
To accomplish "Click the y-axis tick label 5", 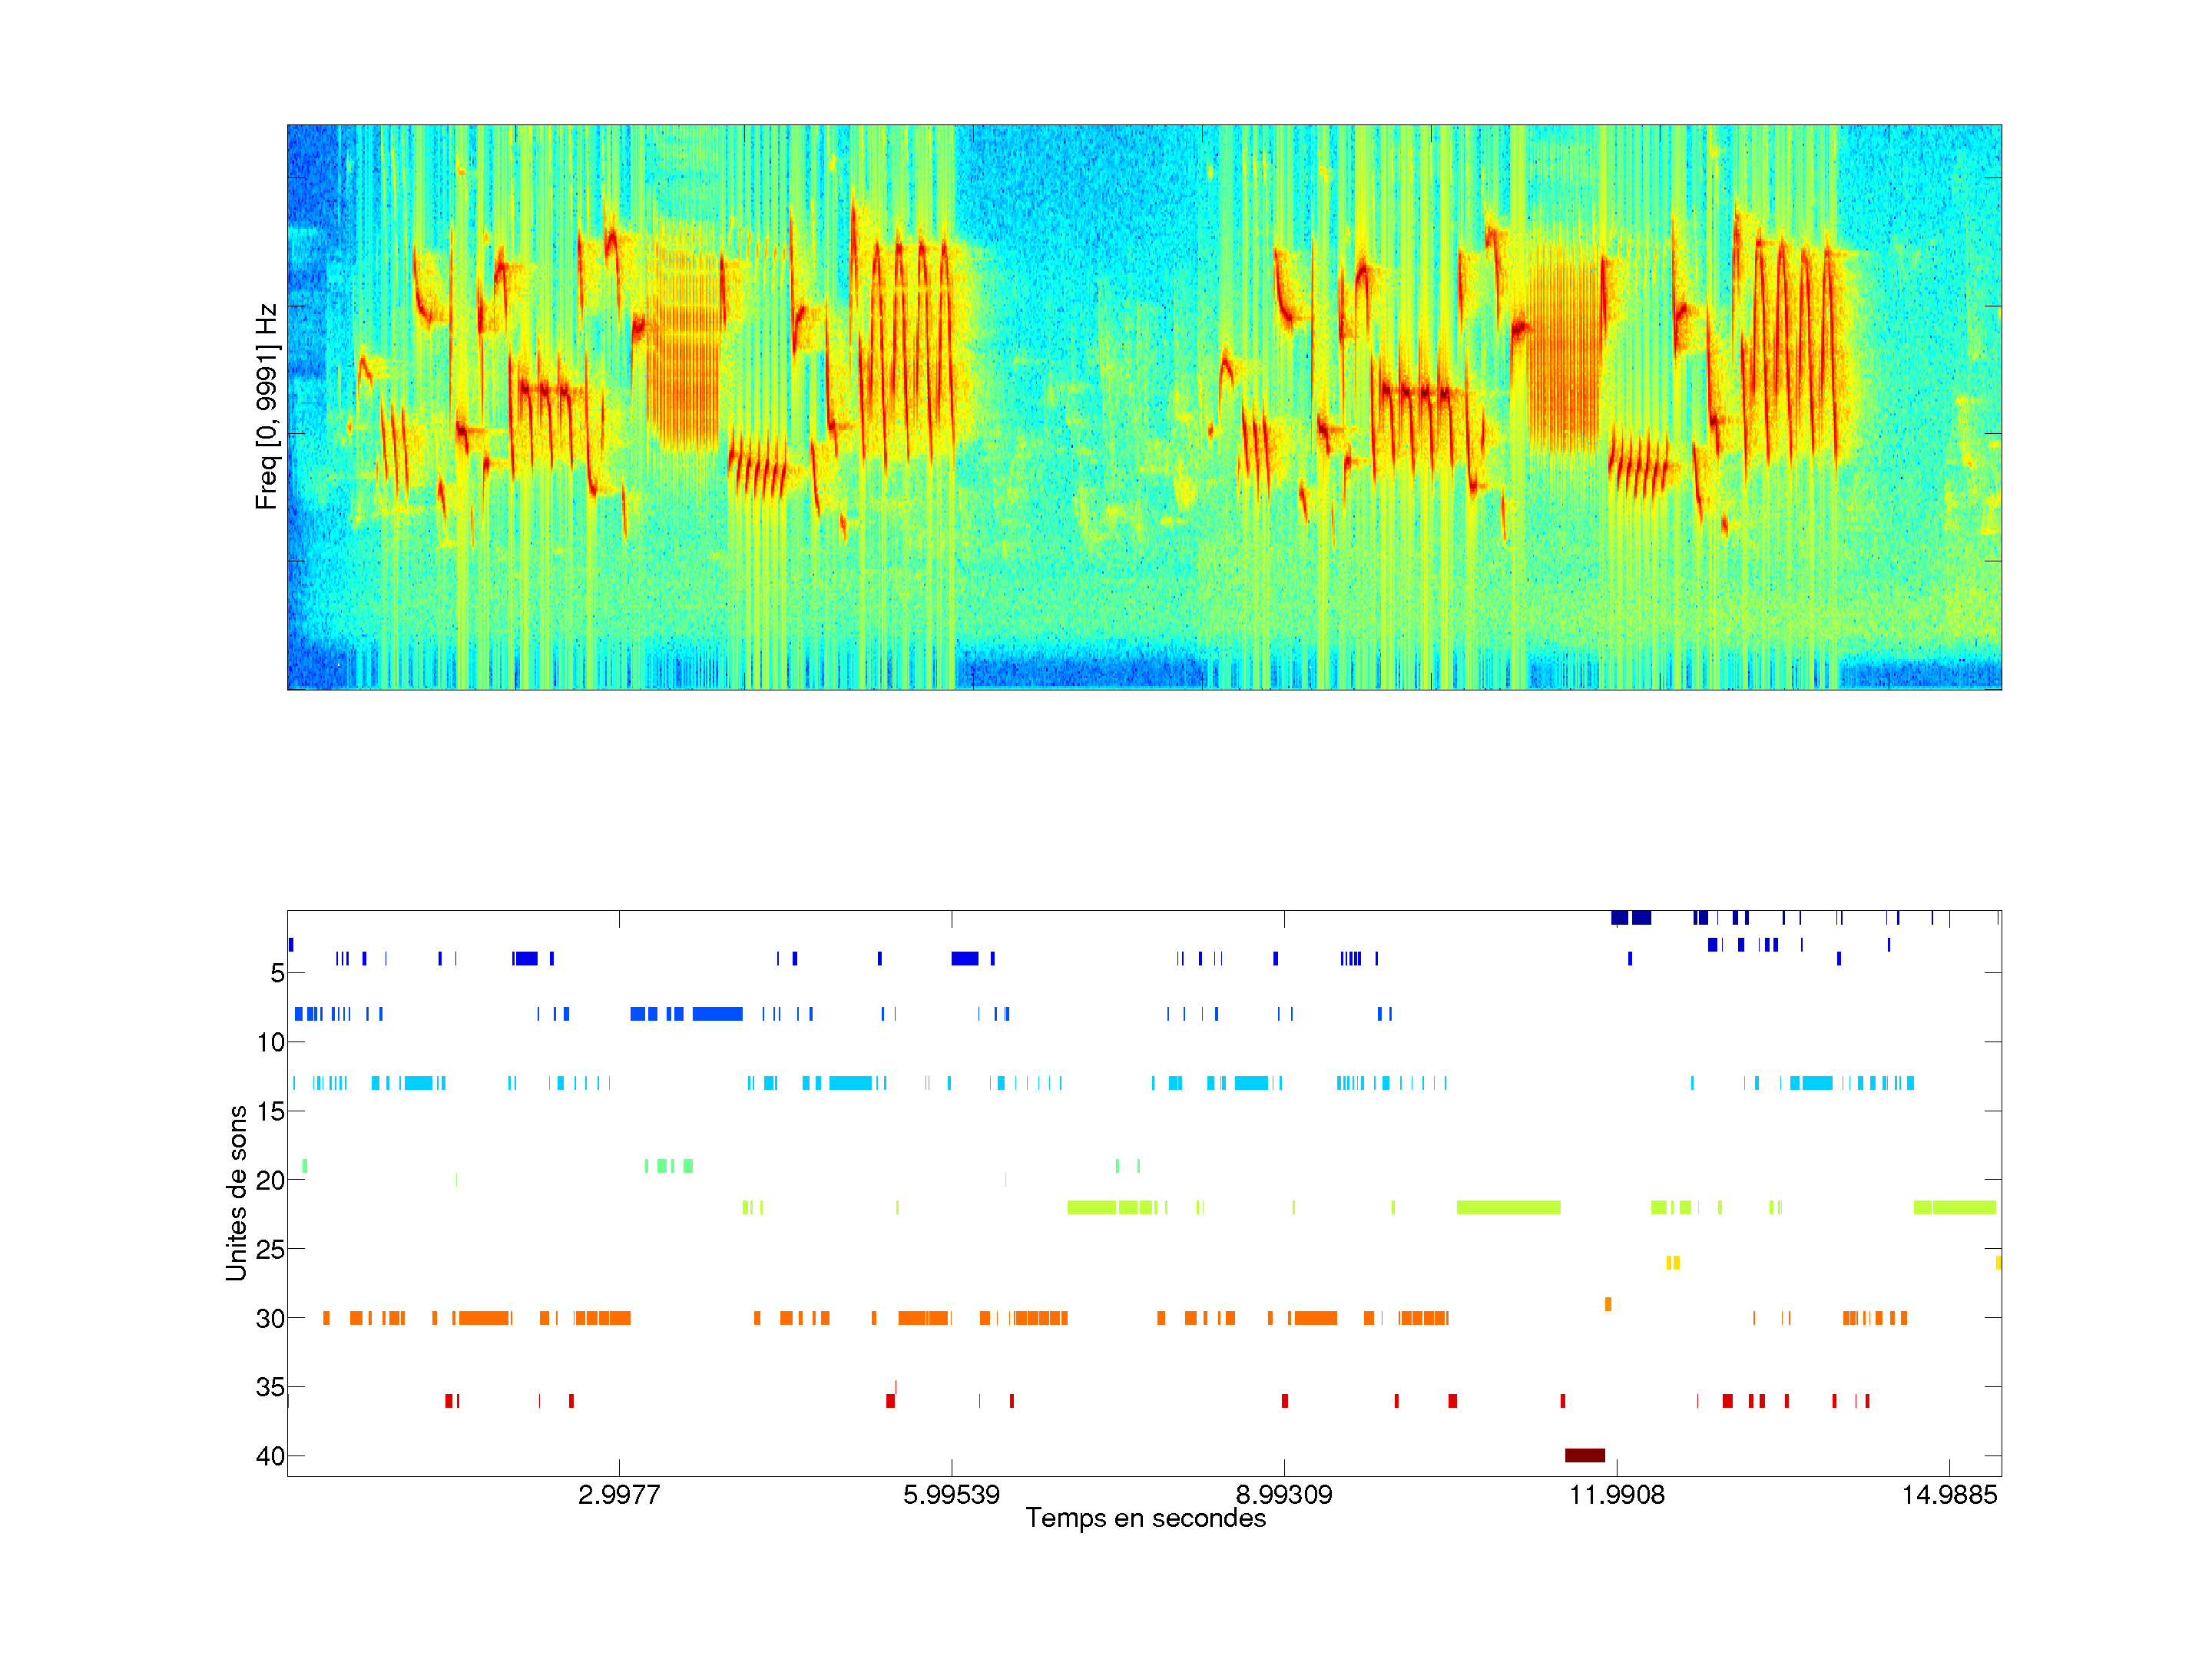I will click(x=277, y=973).
